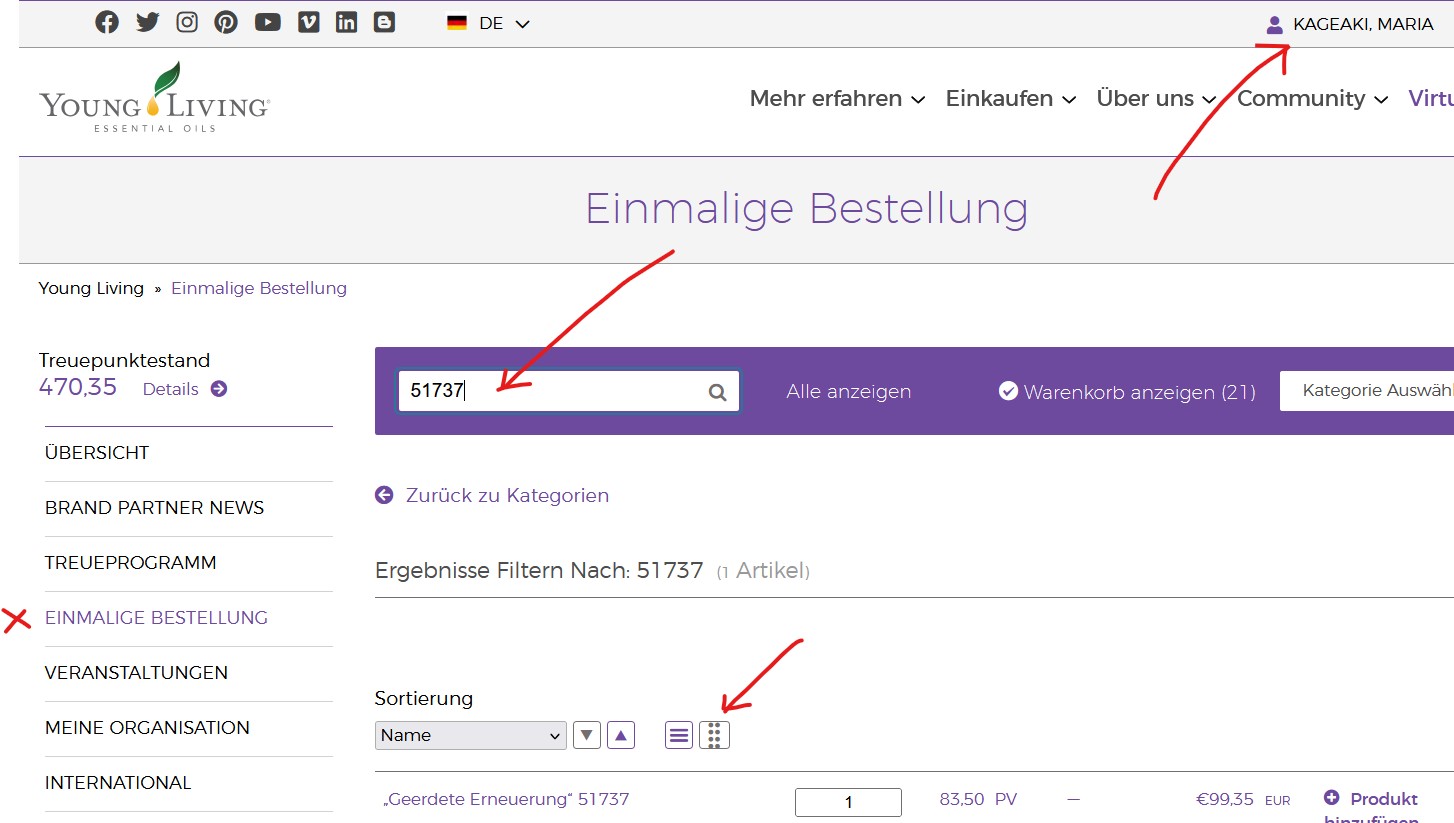Click Warenkorb anzeigen (21)

pyautogui.click(x=1127, y=392)
